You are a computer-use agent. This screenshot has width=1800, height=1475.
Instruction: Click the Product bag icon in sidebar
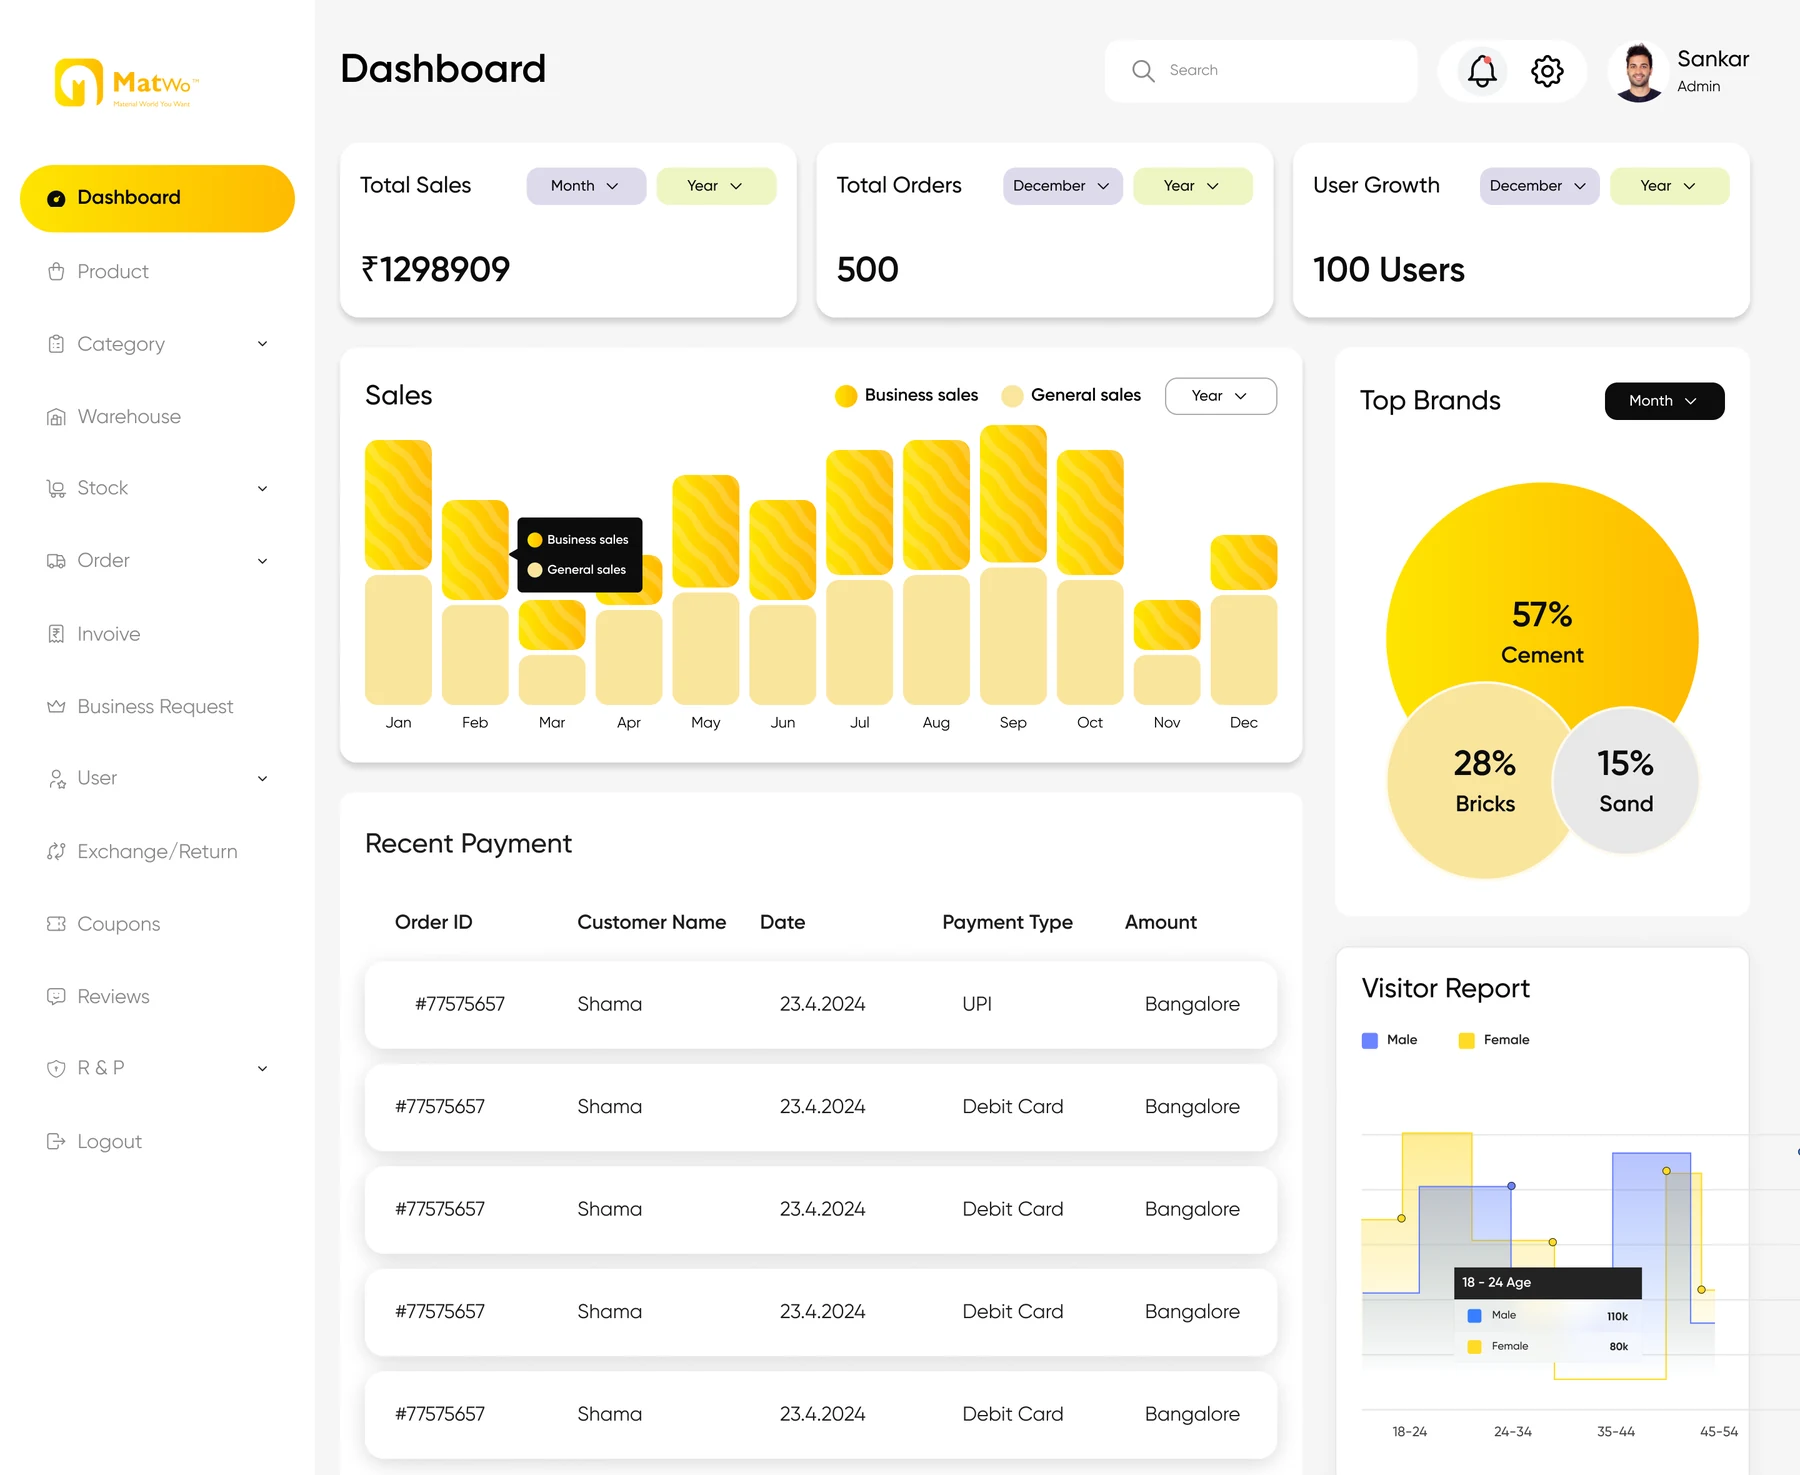click(x=56, y=272)
